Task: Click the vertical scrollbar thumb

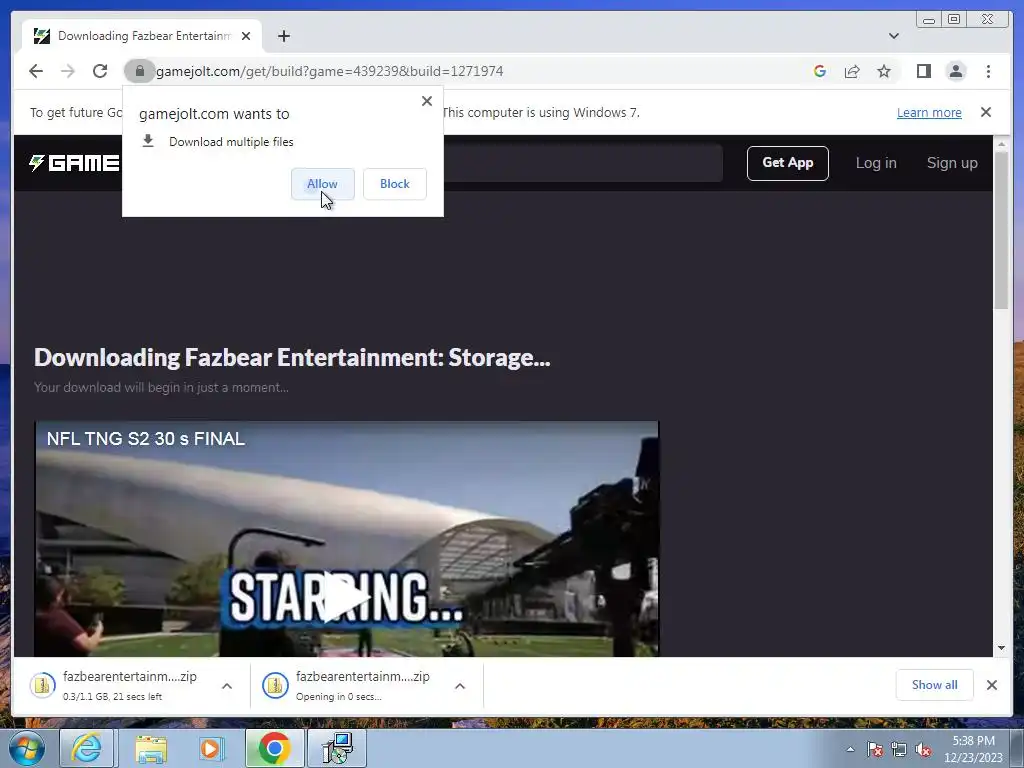Action: 1001,230
